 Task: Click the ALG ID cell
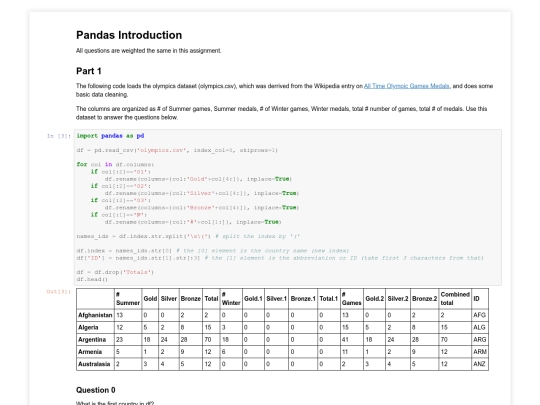(x=480, y=327)
